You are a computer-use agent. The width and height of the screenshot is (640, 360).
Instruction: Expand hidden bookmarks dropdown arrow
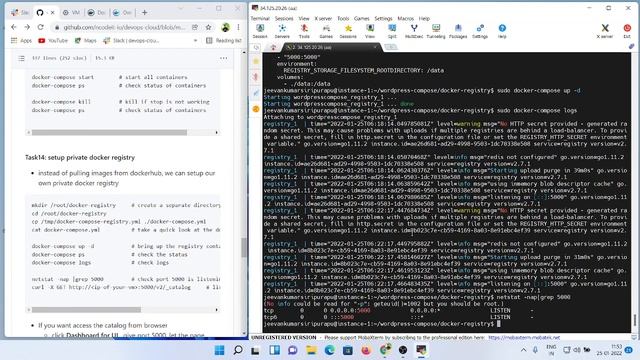pos(196,40)
